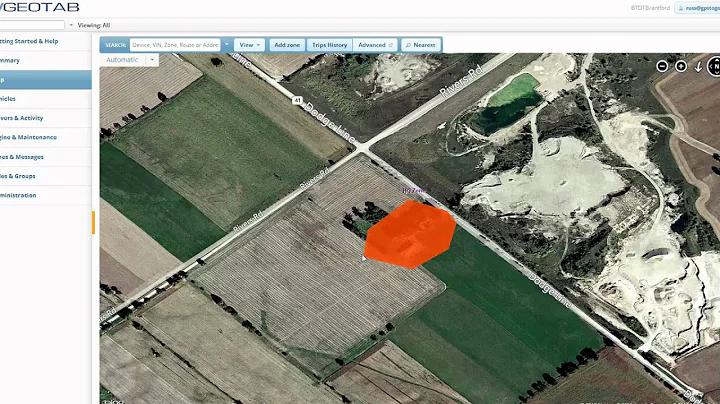
Task: Open the Advanced options button
Action: 375,45
